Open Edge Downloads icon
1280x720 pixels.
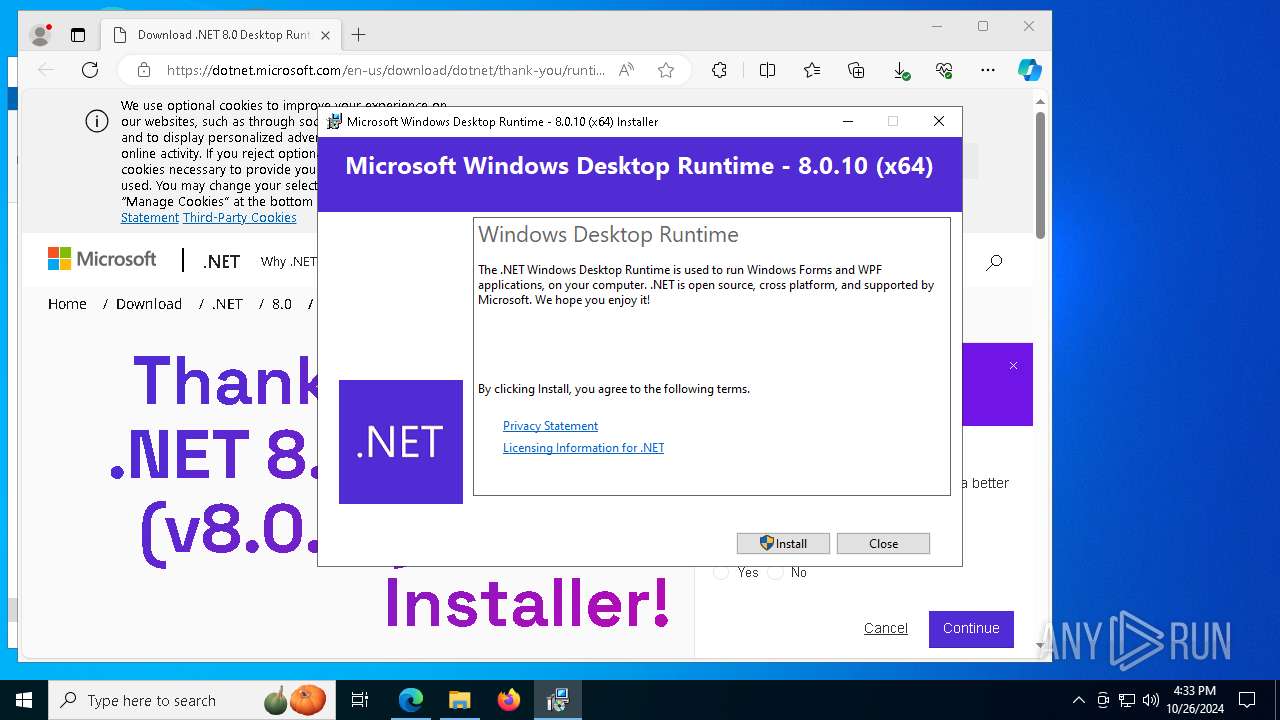click(900, 70)
